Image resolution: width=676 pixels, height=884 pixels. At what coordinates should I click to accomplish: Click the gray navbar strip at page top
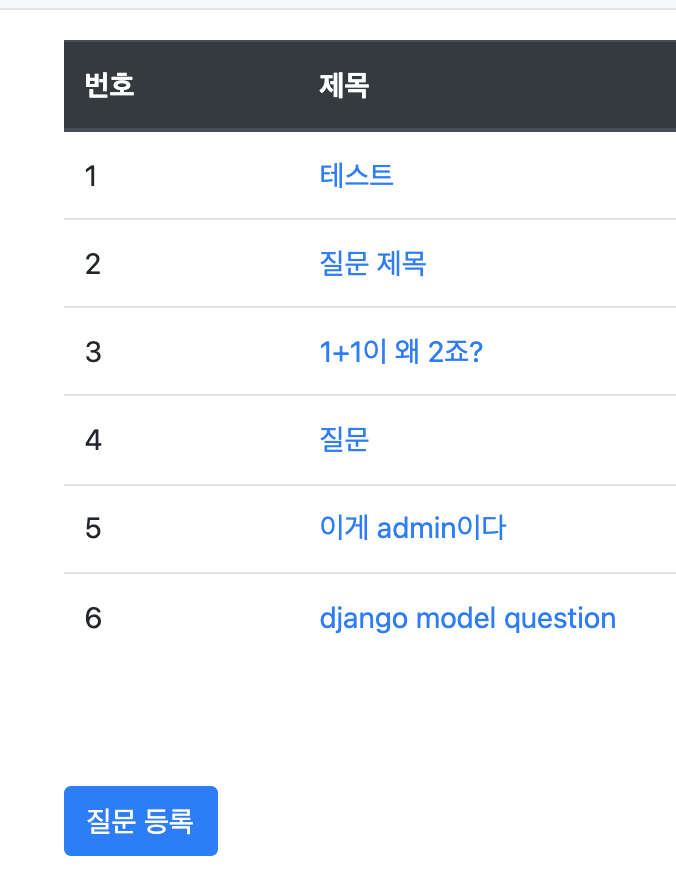pyautogui.click(x=338, y=4)
